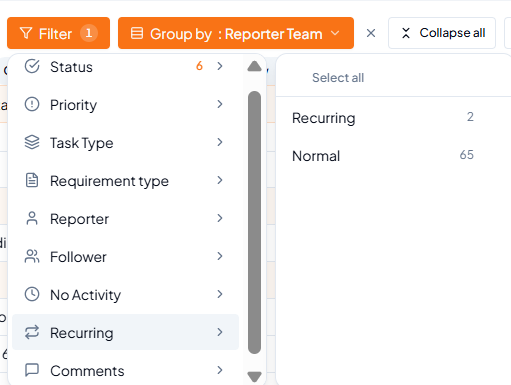The image size is (511, 385).
Task: Expand the Recurring submenu chevron
Action: coord(220,332)
